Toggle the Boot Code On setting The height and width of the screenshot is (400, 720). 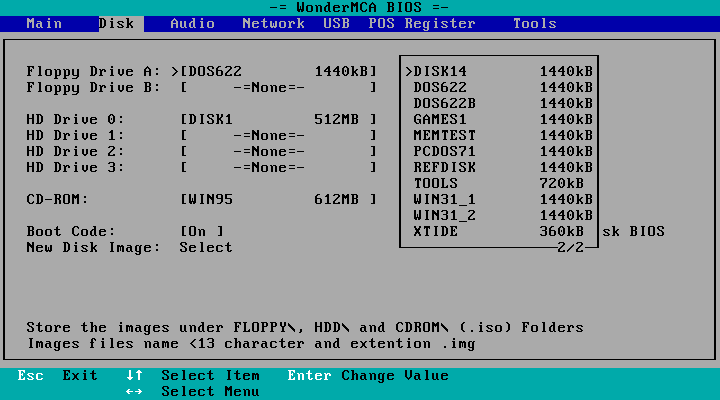[x=202, y=231]
